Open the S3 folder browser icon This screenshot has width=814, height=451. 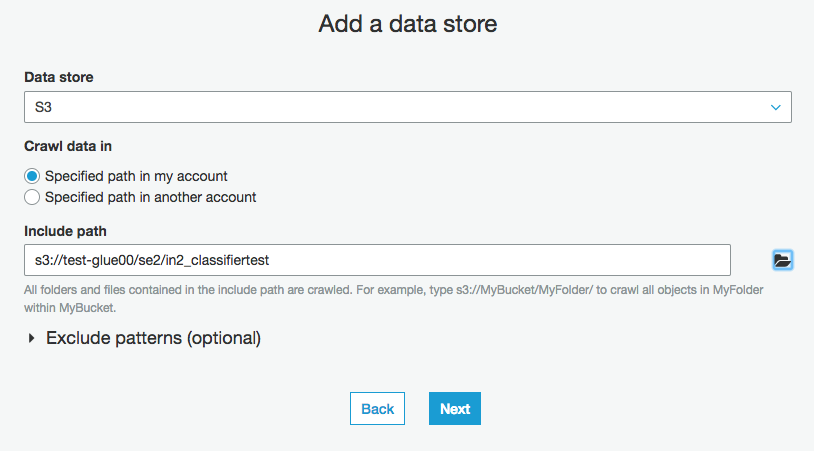[782, 260]
